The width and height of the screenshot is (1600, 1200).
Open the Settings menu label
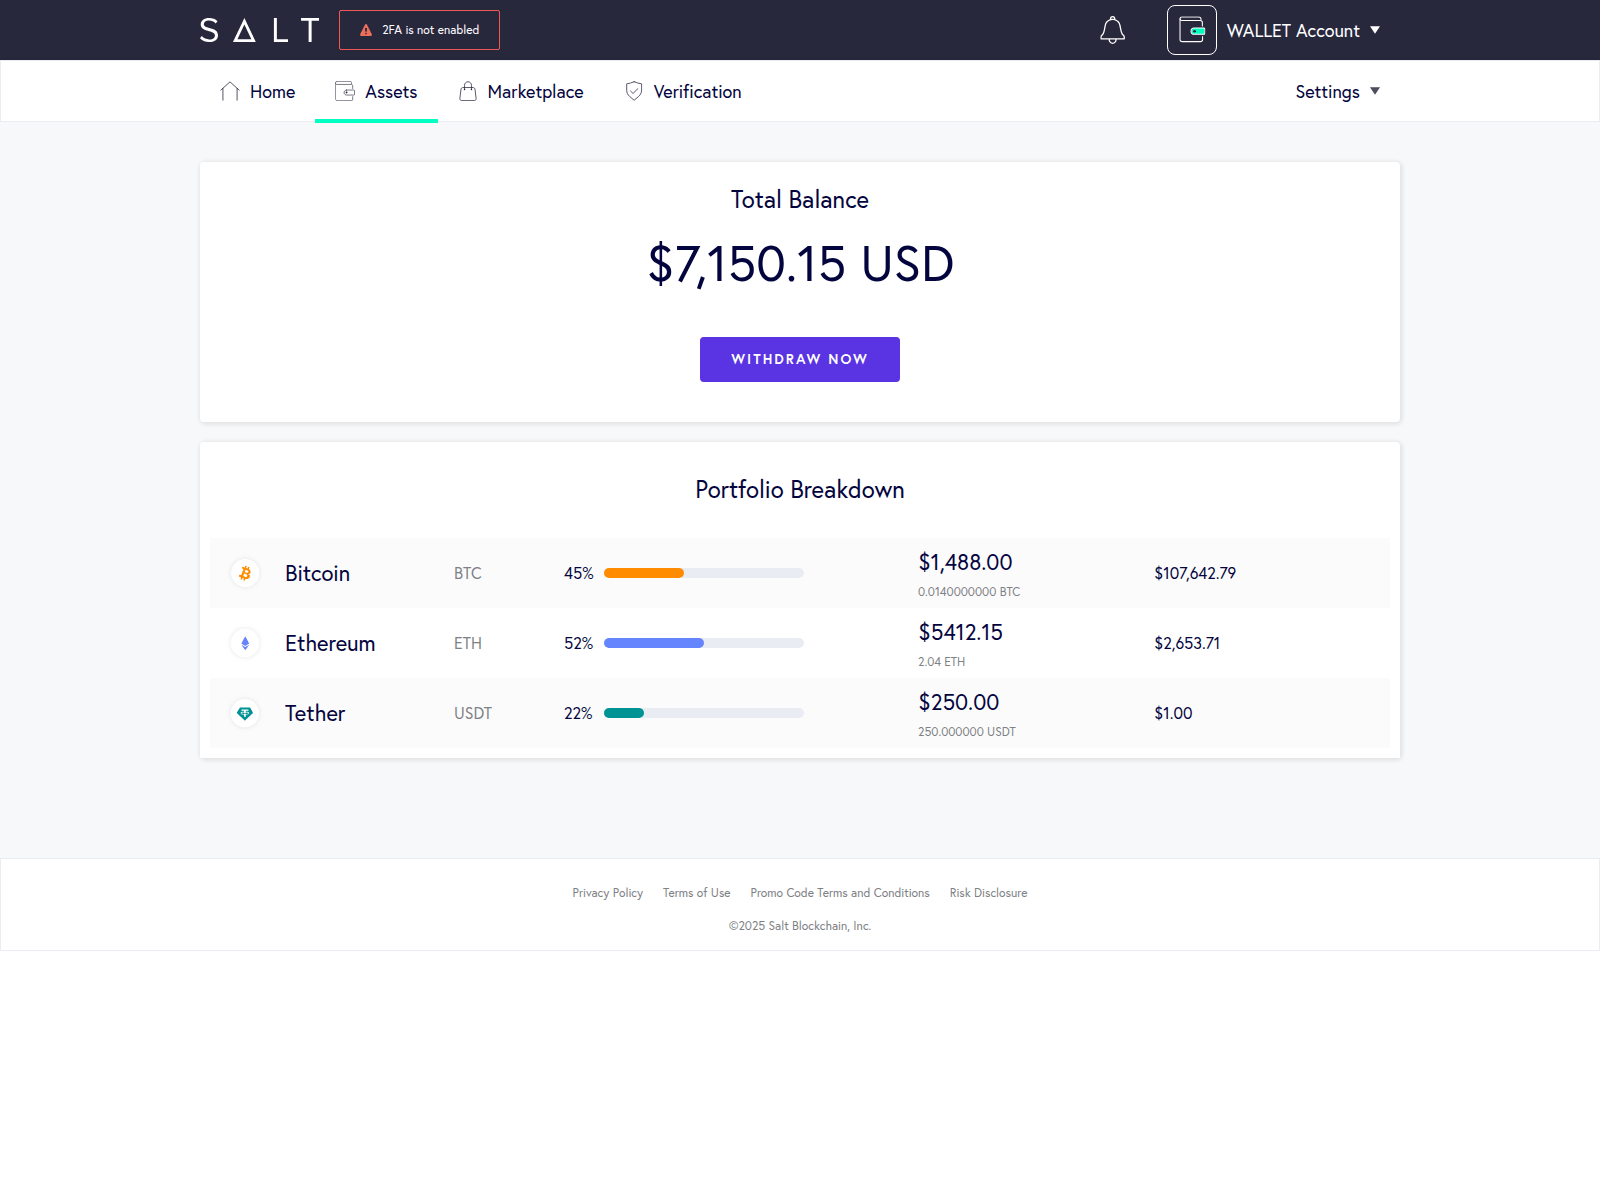(1327, 92)
